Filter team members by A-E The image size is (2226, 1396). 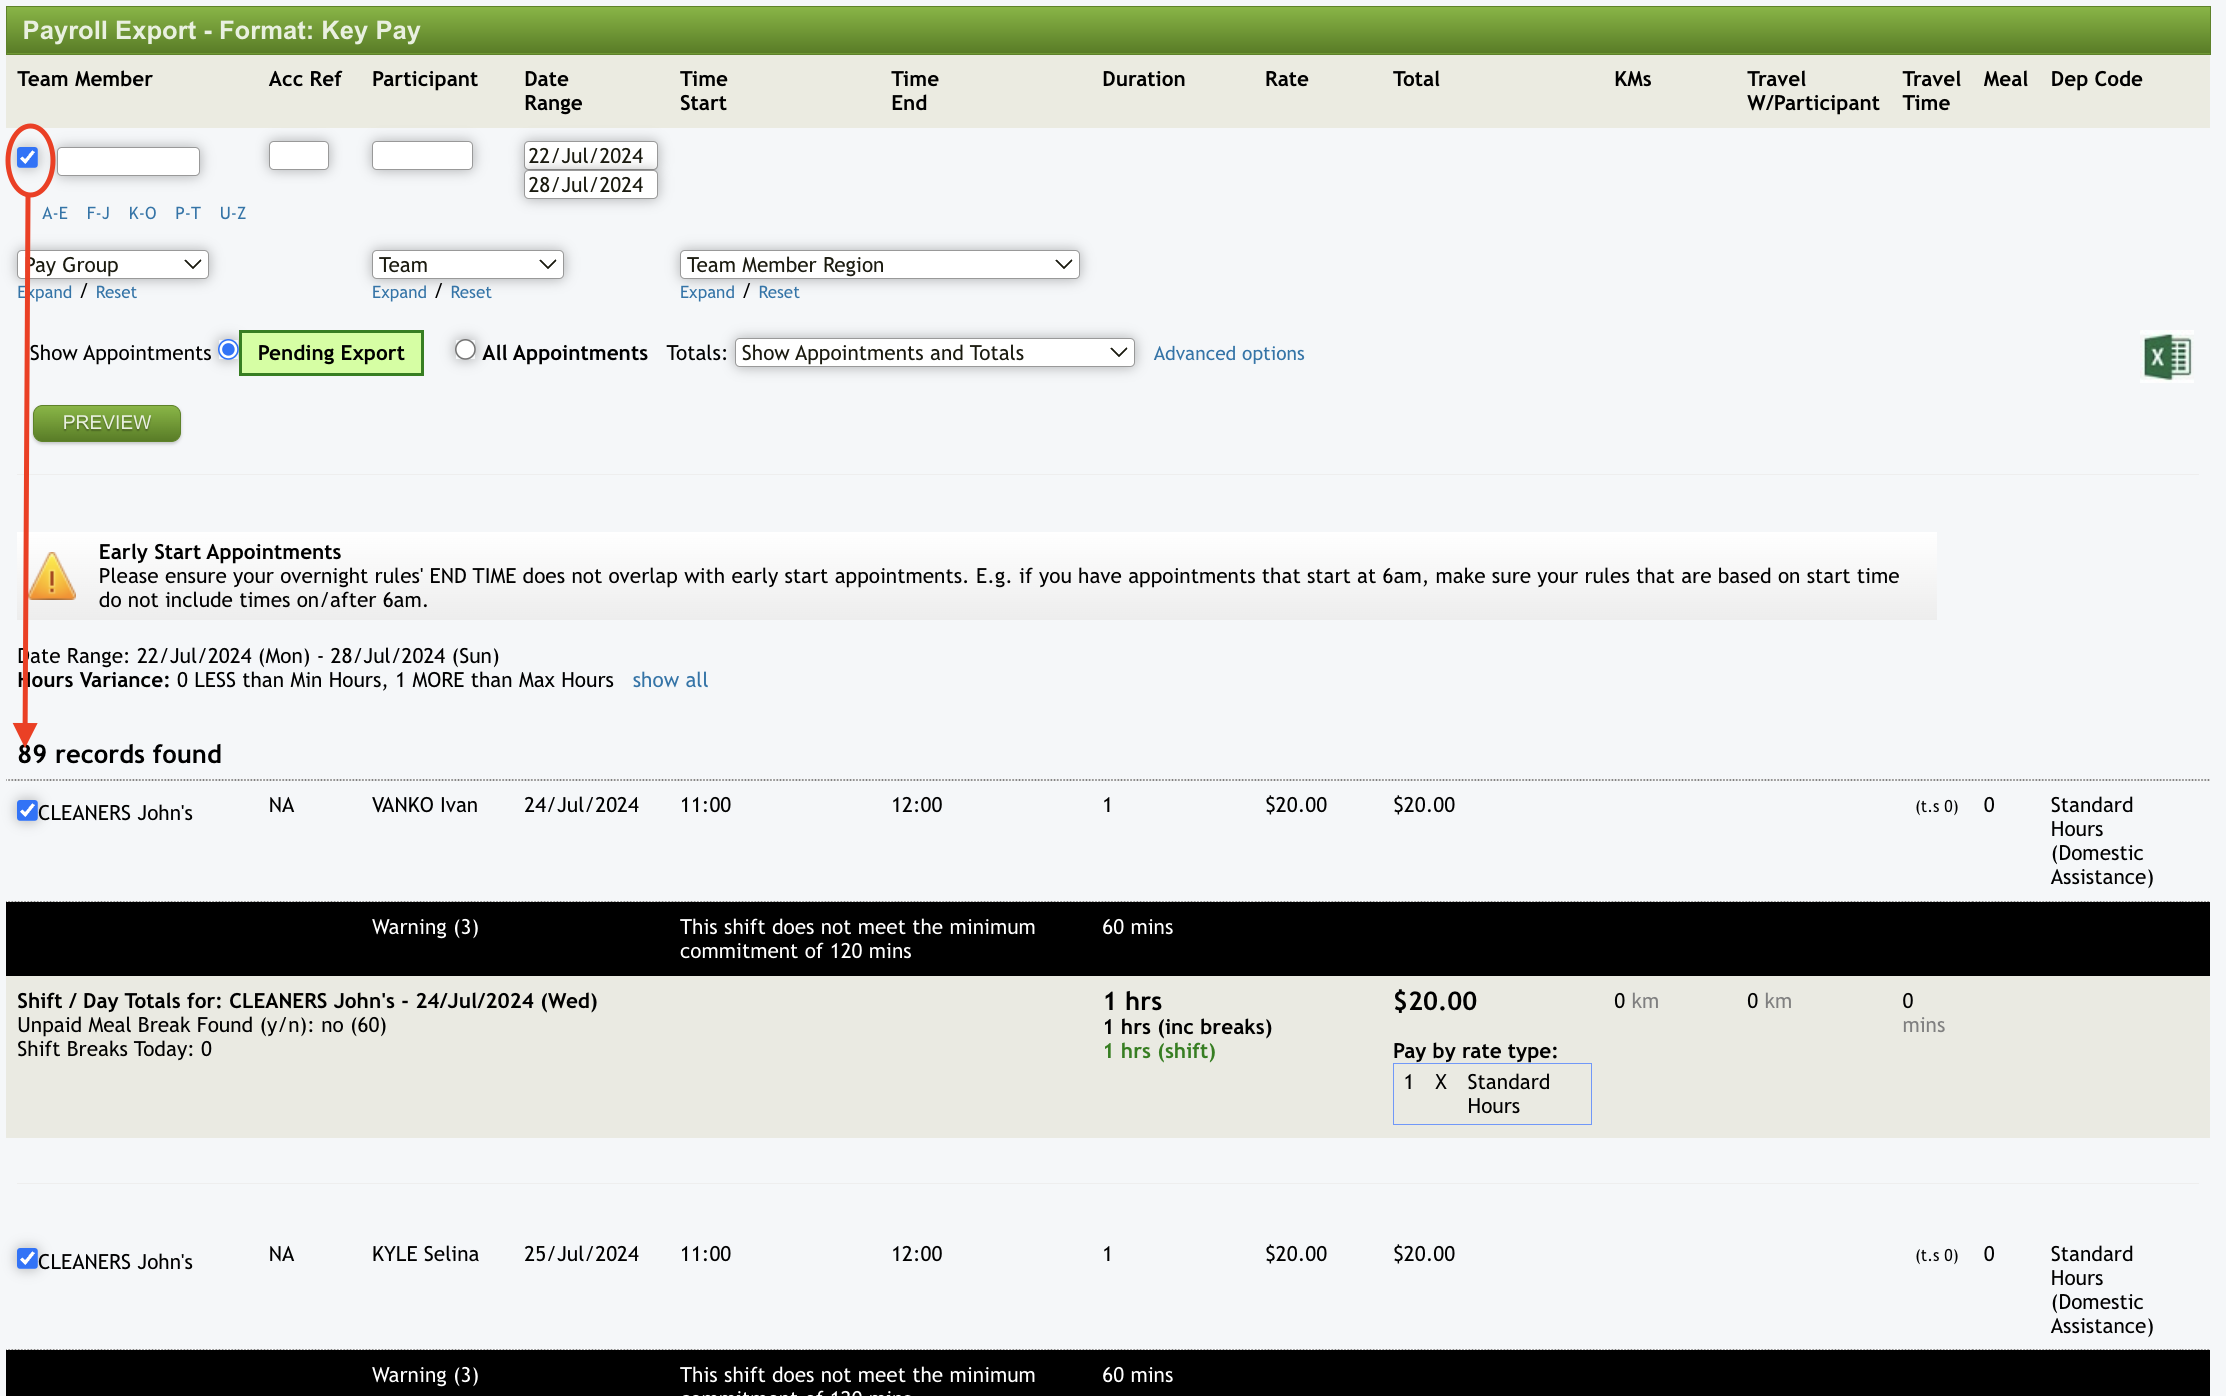click(55, 213)
